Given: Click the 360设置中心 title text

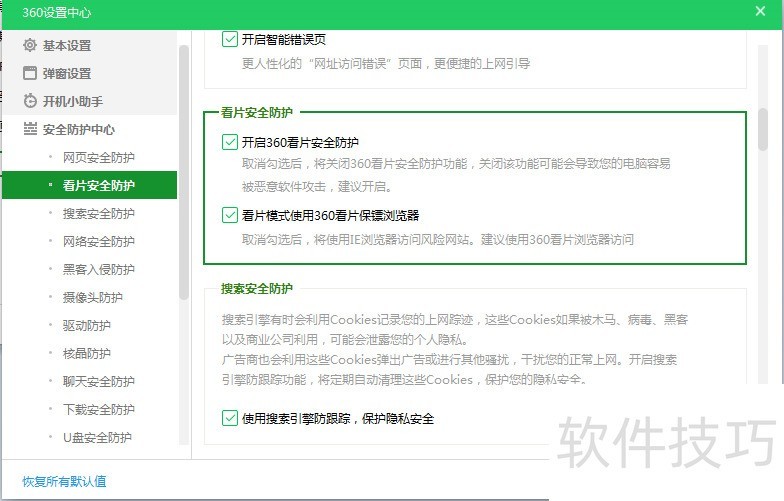Looking at the screenshot, I should 56,12.
